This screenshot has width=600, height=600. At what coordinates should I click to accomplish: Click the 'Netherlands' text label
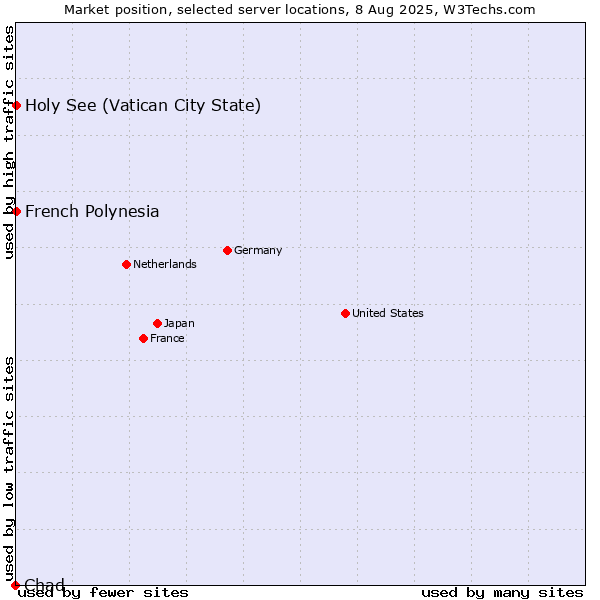click(x=165, y=264)
